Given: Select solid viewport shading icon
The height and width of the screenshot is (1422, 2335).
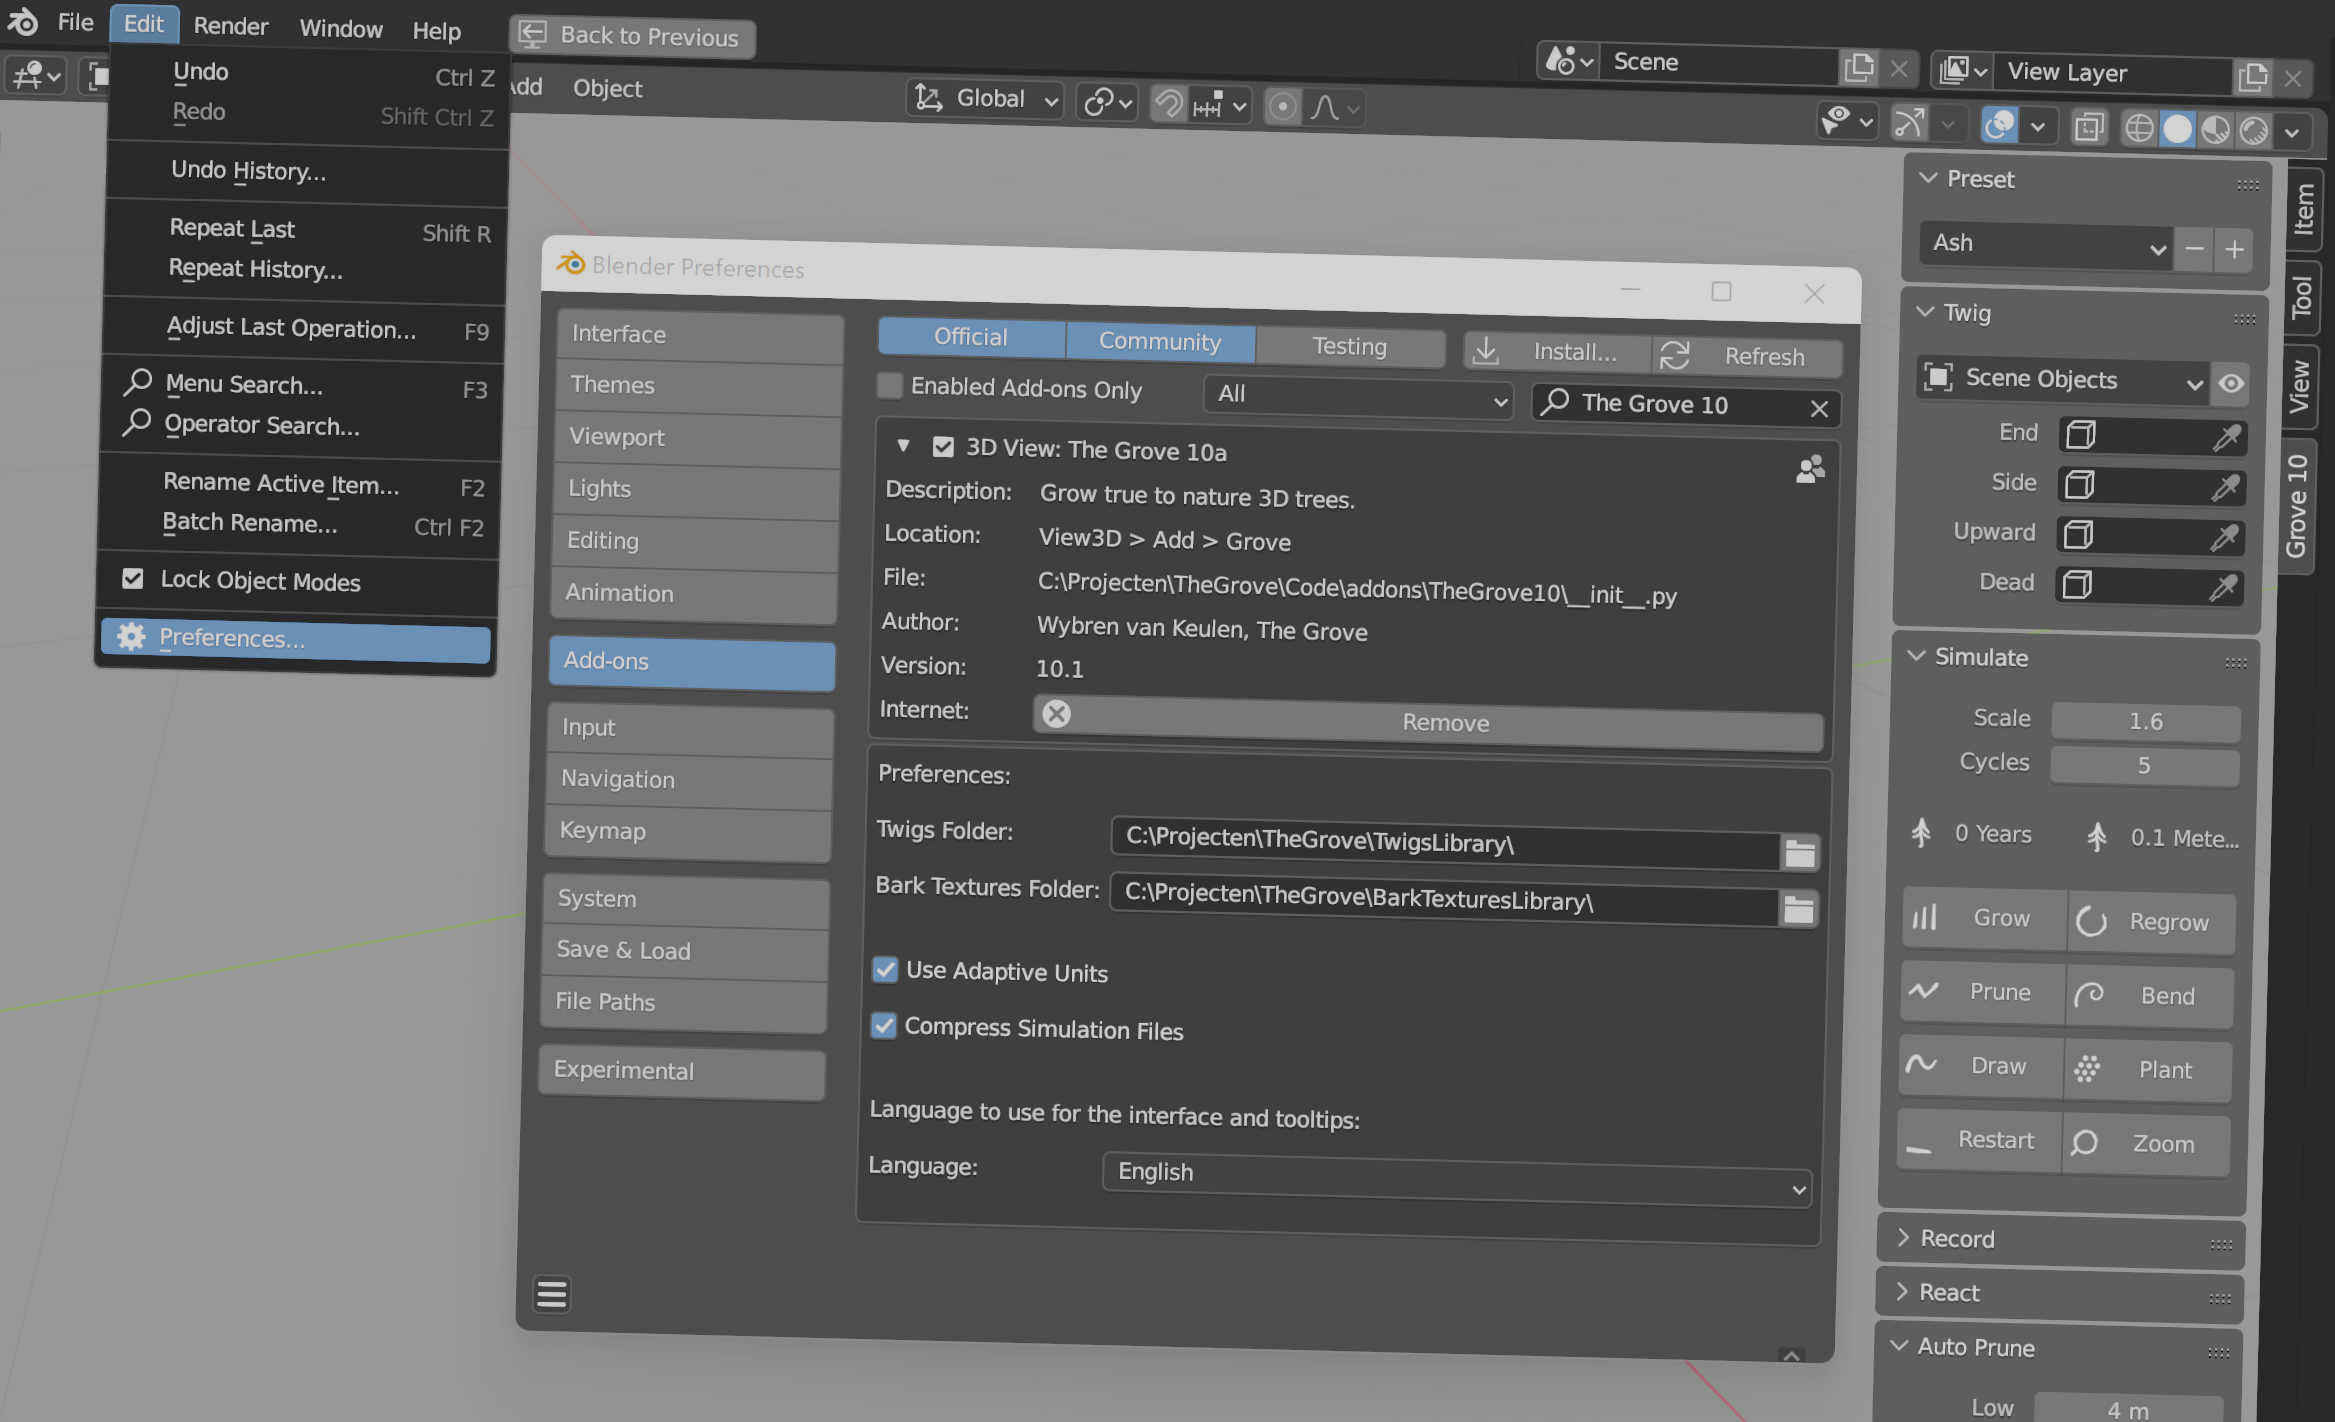Looking at the screenshot, I should pos(2177,130).
